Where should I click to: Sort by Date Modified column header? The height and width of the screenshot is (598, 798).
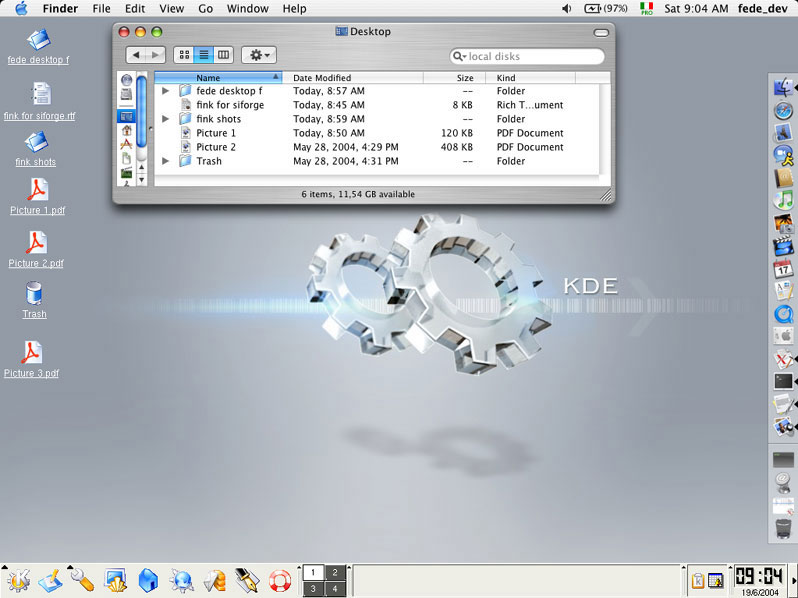[353, 78]
